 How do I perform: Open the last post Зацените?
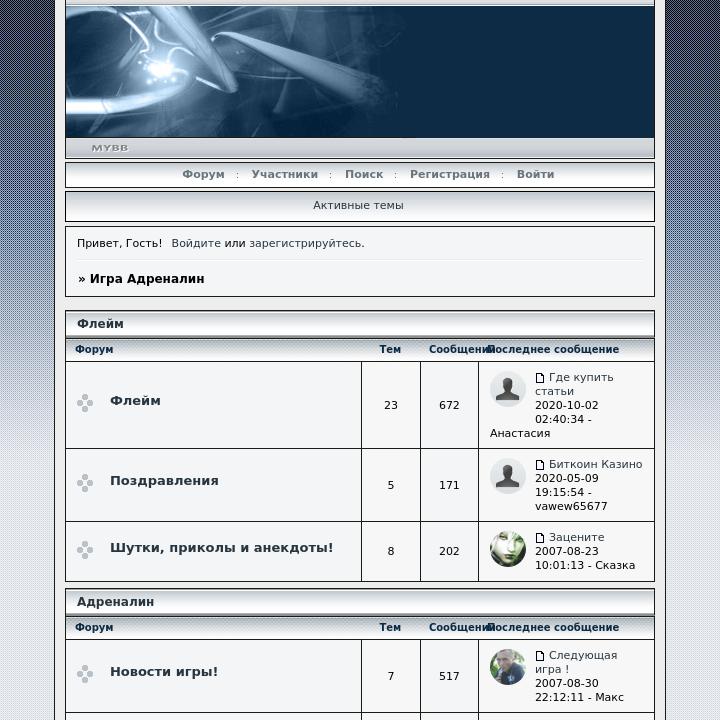point(576,537)
